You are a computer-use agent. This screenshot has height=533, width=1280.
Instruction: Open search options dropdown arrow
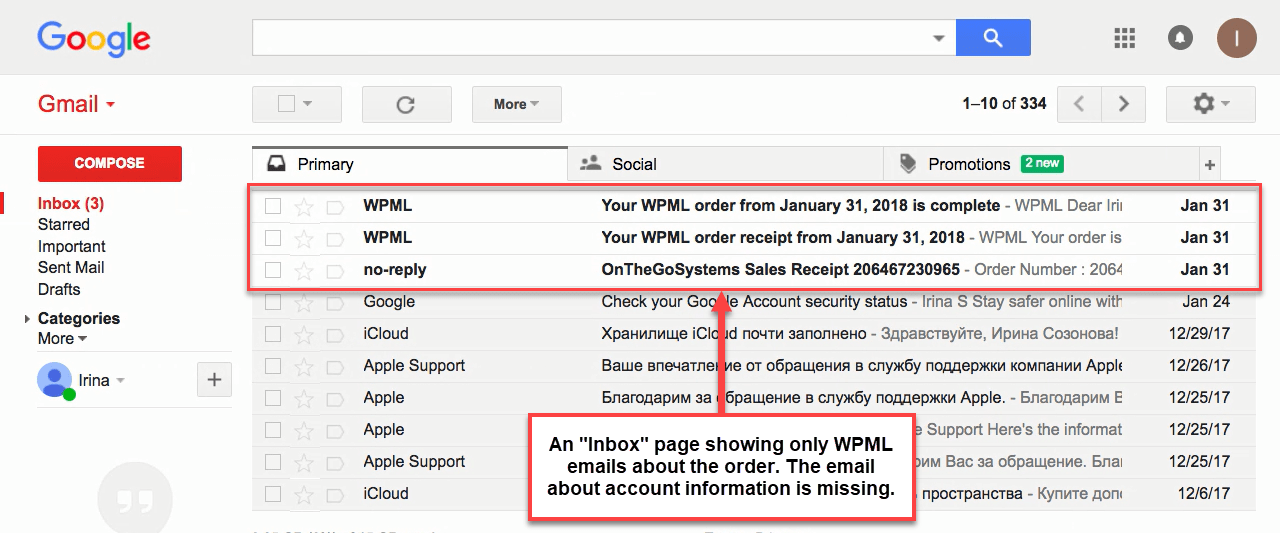click(x=938, y=38)
